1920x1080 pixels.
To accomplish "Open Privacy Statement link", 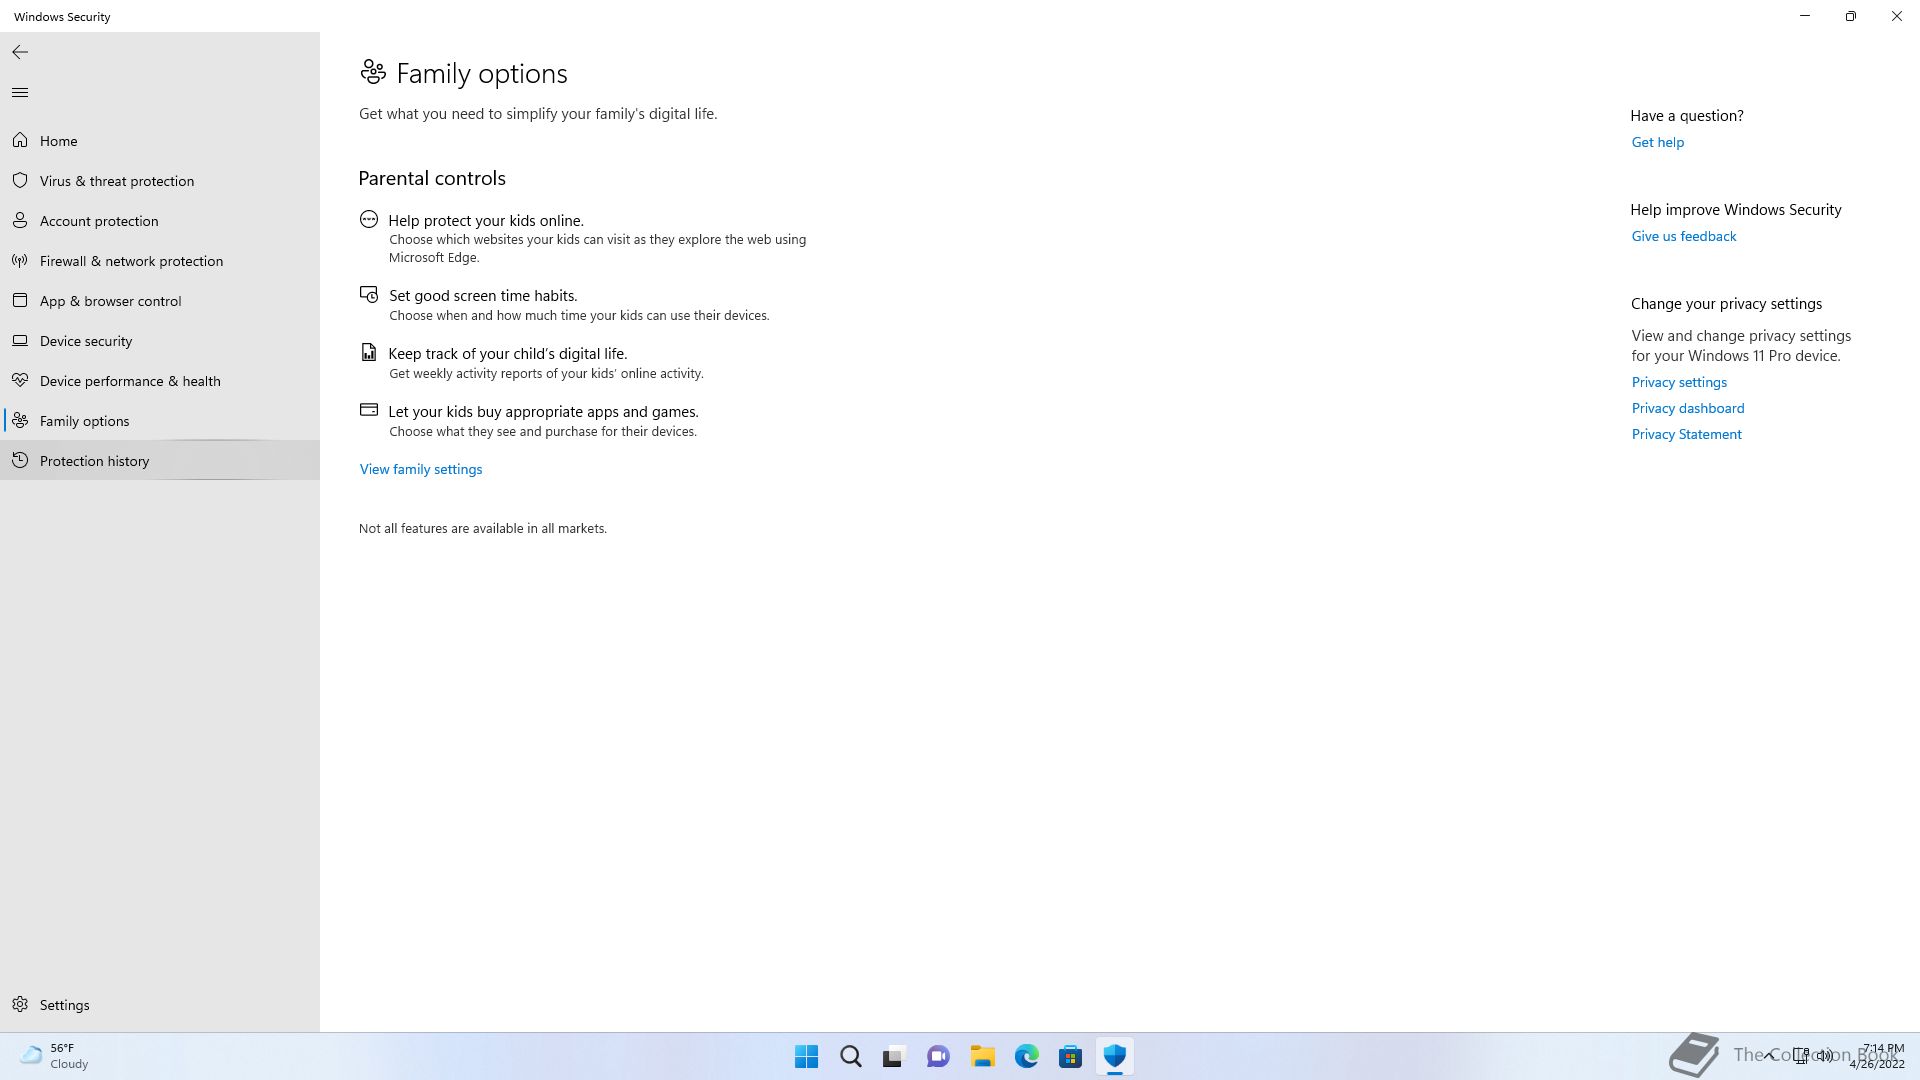I will coord(1687,434).
